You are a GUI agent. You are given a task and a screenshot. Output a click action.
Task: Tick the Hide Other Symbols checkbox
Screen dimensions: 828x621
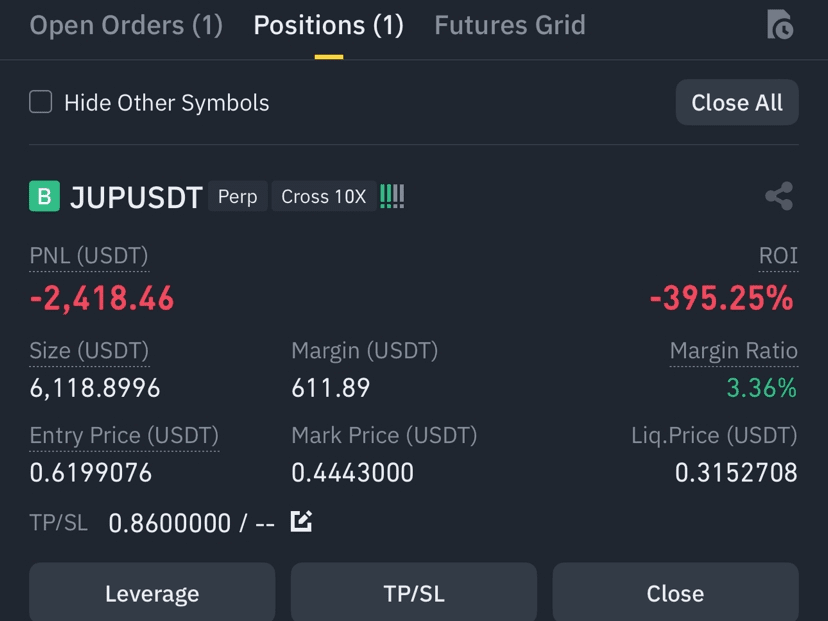[x=41, y=102]
